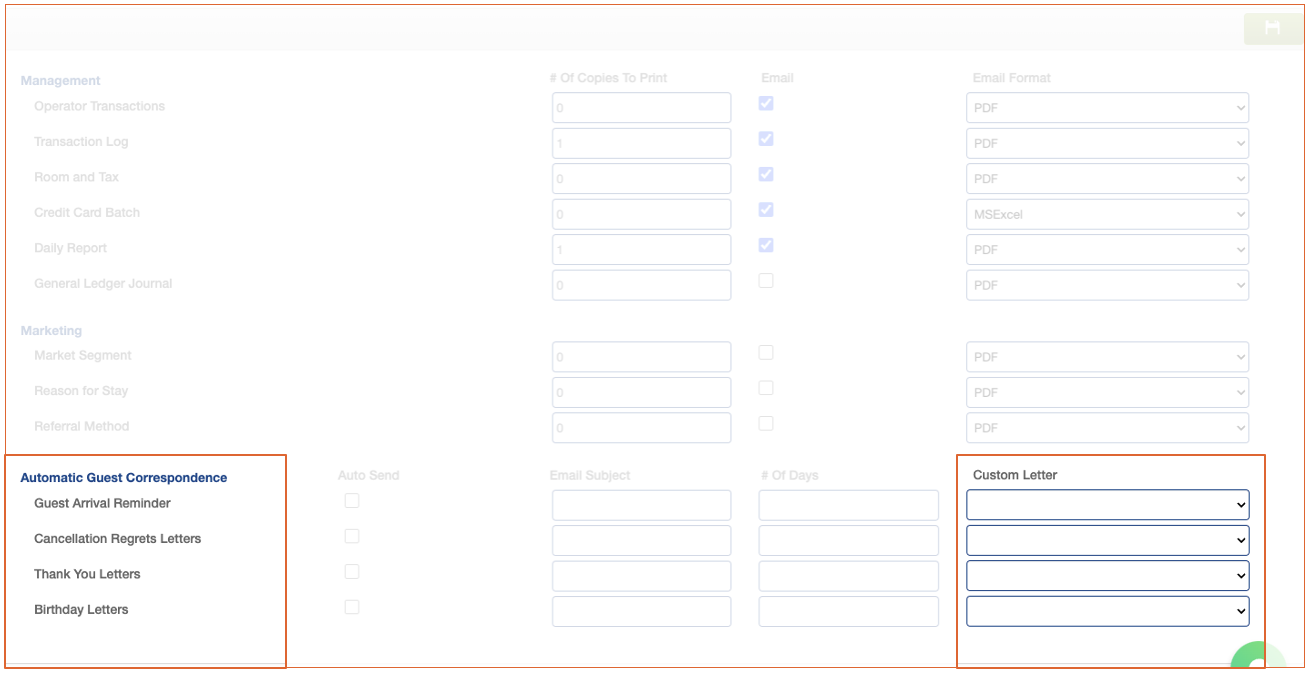Click # Of Days field for Birthday Letters

[848, 611]
